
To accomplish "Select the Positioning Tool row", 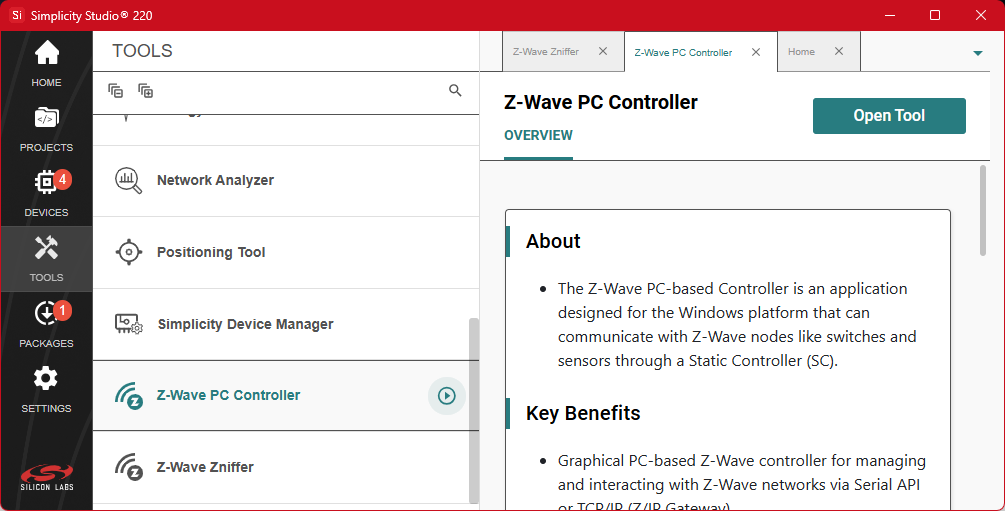I will point(286,253).
